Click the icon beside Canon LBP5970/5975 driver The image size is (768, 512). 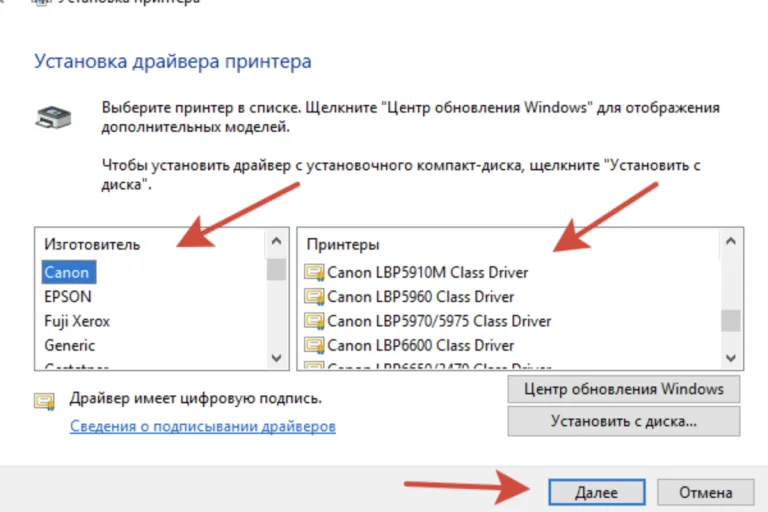click(x=314, y=321)
